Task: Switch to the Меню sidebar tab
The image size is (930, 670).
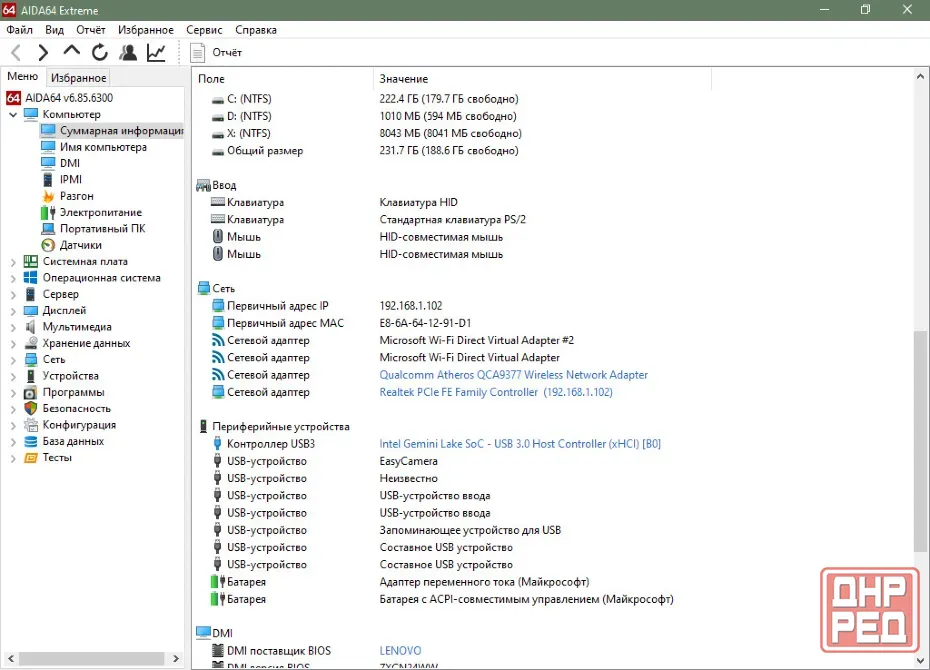Action: point(23,76)
